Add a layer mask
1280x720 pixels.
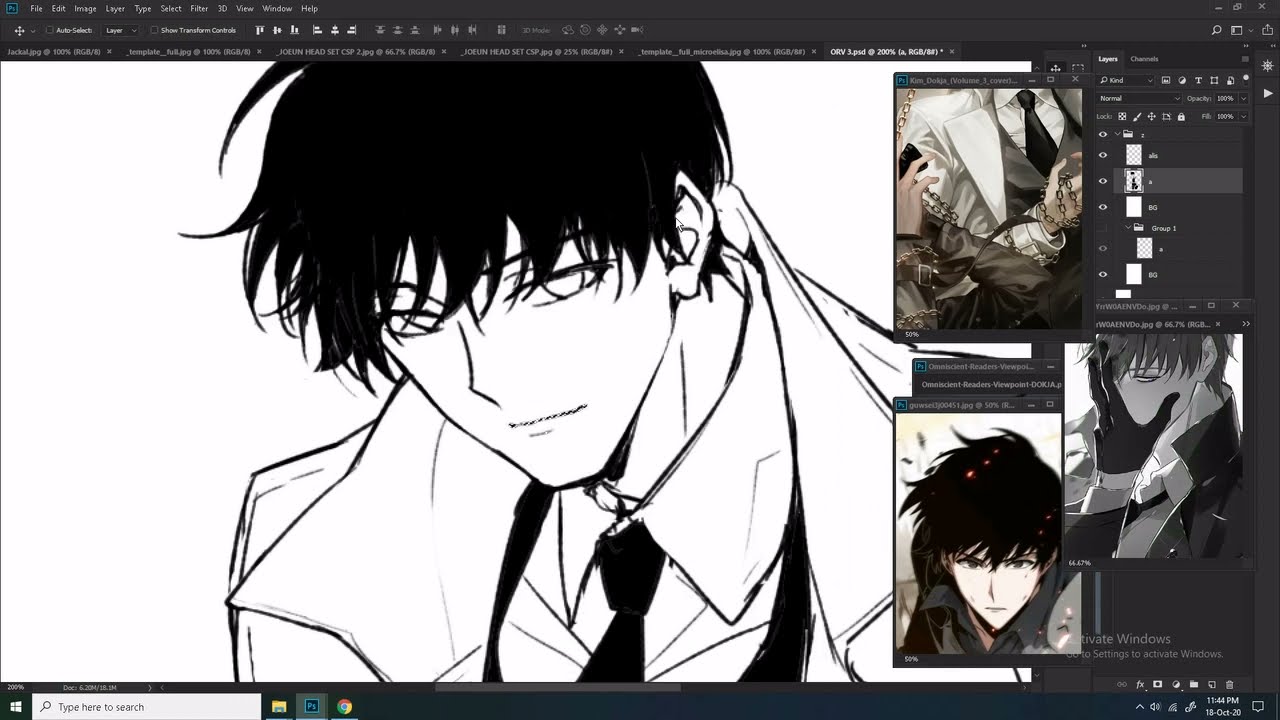[x=1158, y=685]
